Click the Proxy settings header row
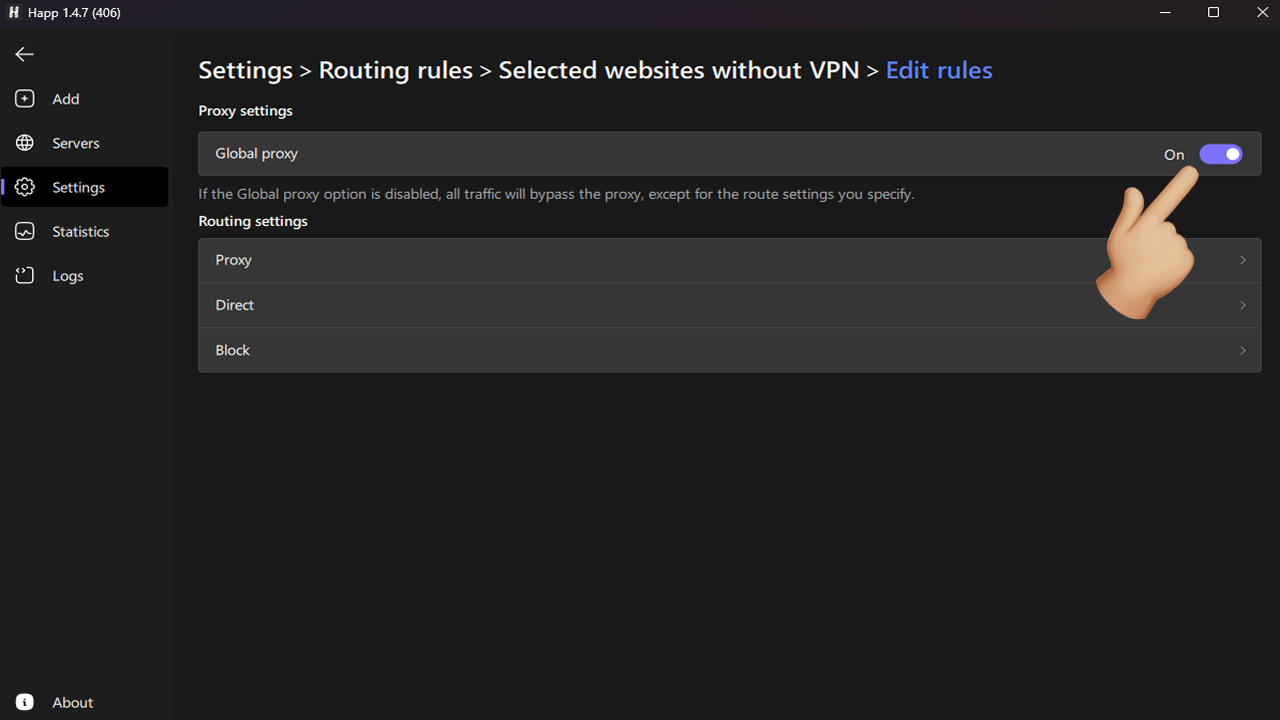1280x720 pixels. coord(245,110)
